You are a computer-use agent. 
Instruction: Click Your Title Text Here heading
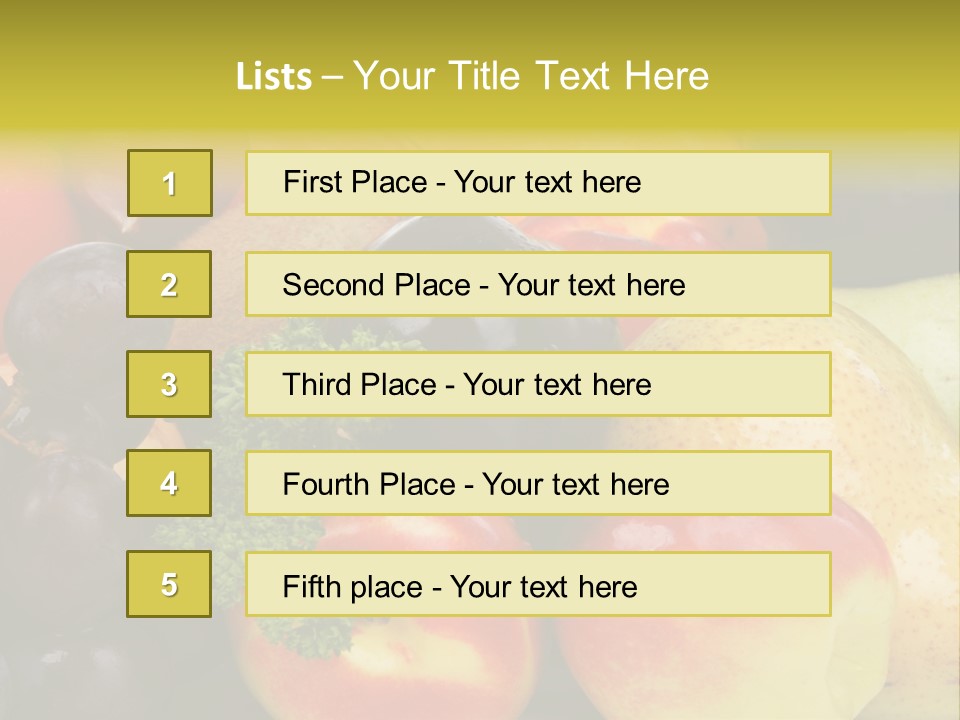[x=531, y=76]
